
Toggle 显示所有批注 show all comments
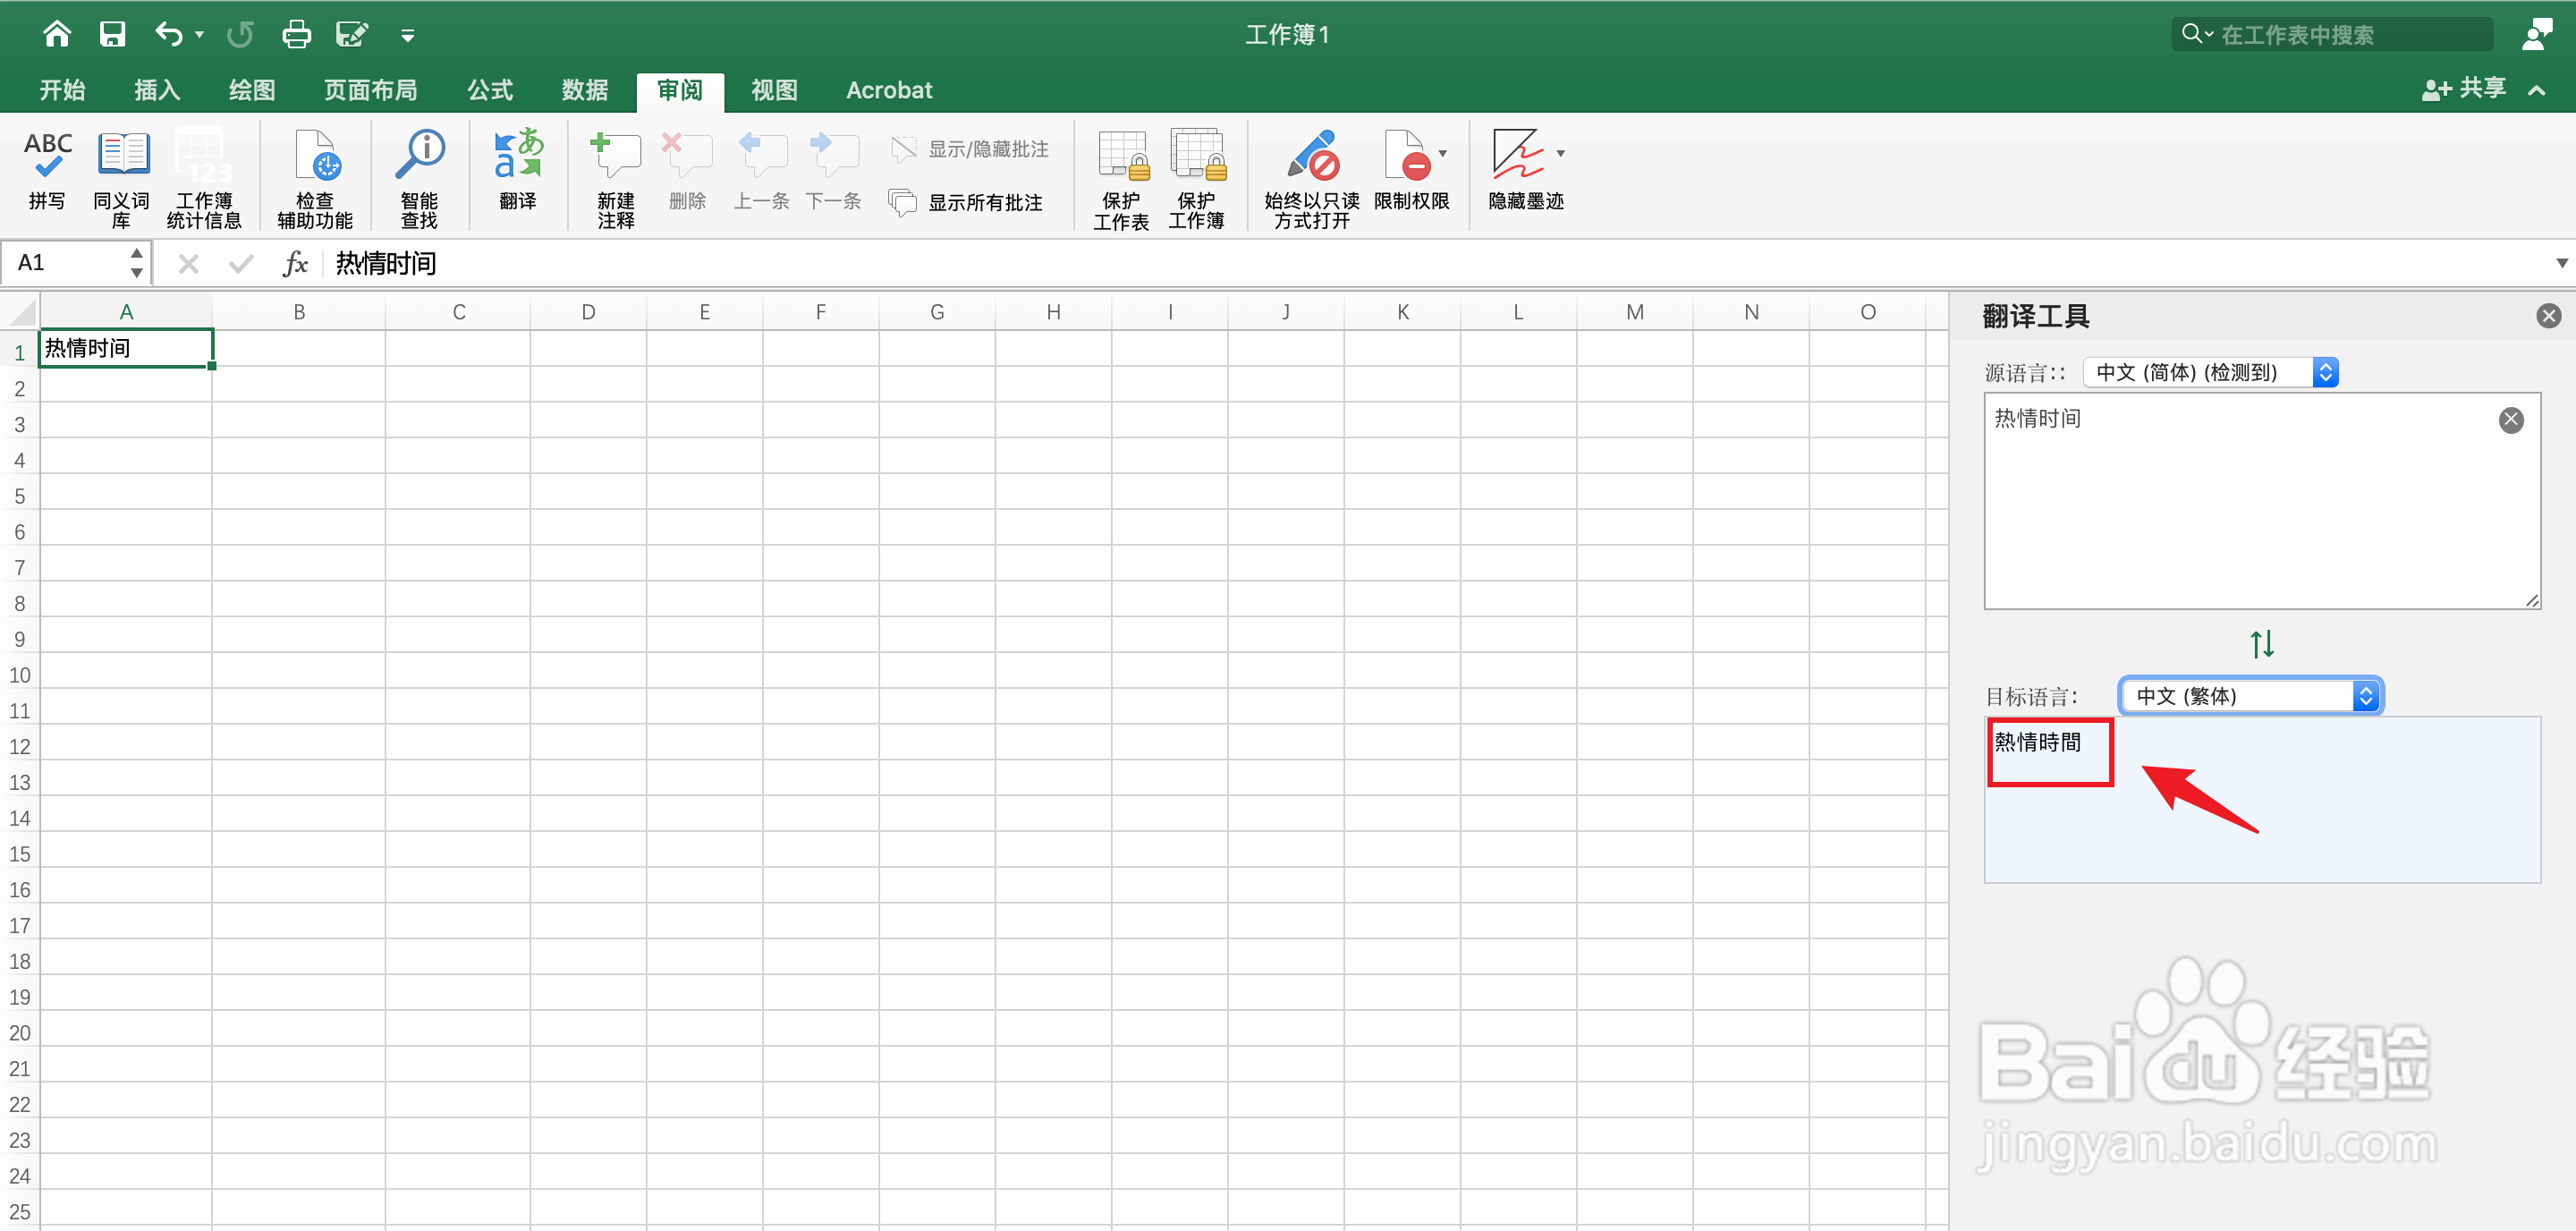coord(968,202)
